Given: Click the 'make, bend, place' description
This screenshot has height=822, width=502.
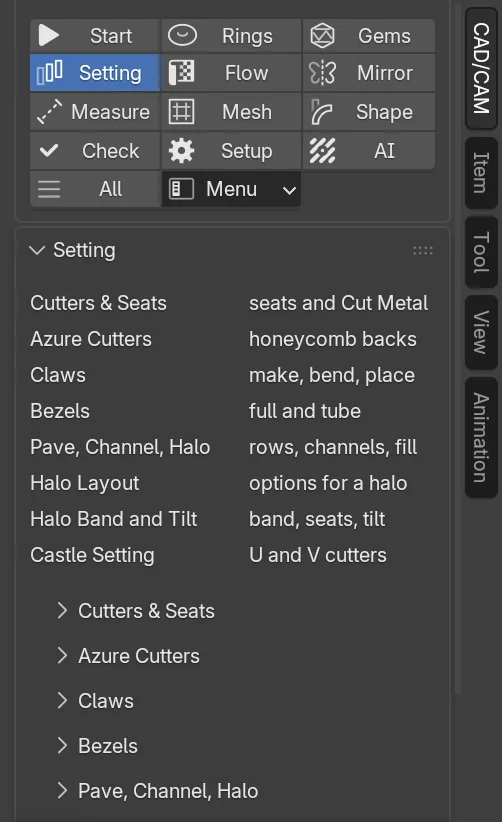Looking at the screenshot, I should pyautogui.click(x=332, y=375).
